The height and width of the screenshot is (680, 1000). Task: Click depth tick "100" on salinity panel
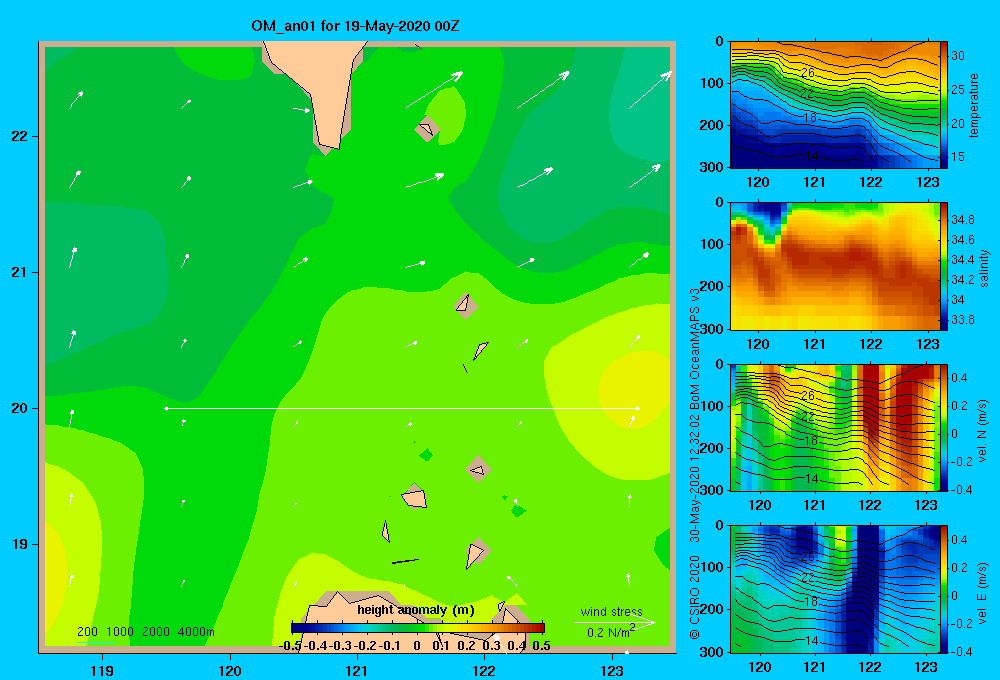pos(712,244)
